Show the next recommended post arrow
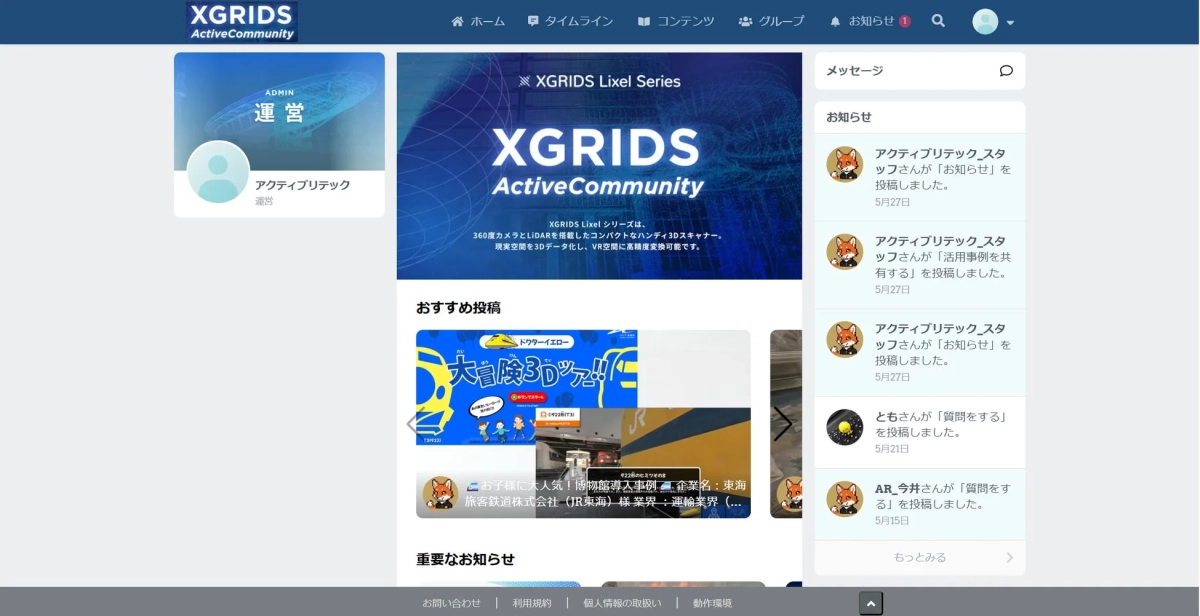 pos(783,424)
